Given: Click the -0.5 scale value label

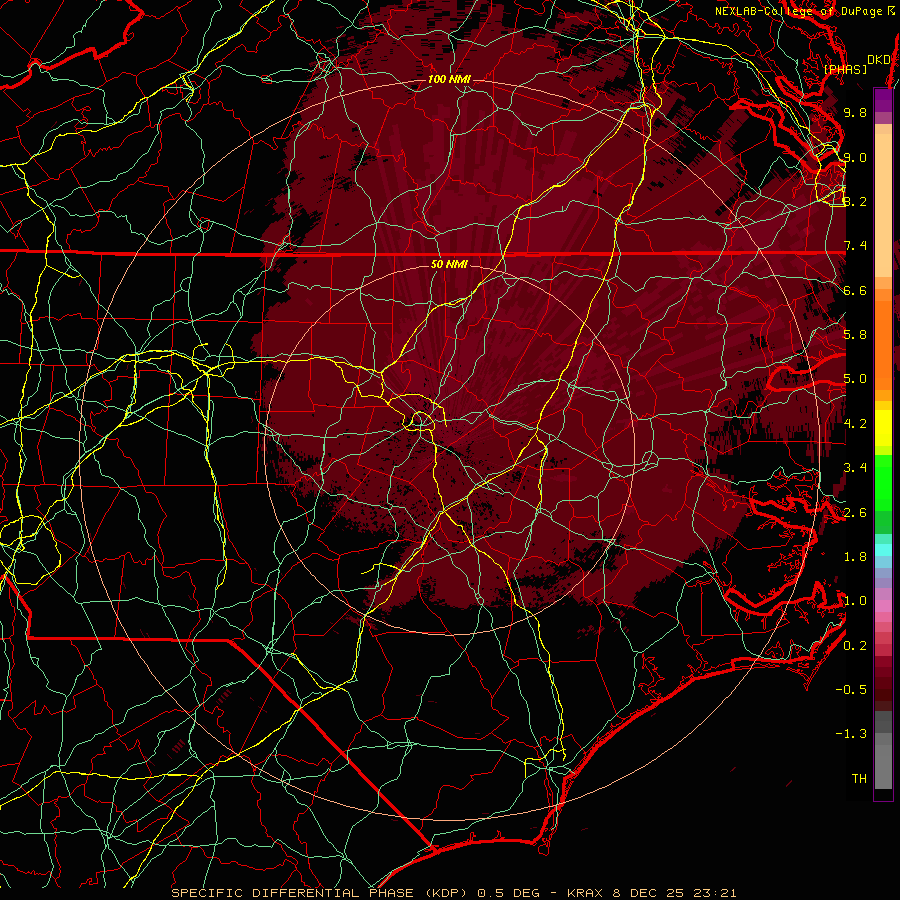Looking at the screenshot, I should coord(851,690).
